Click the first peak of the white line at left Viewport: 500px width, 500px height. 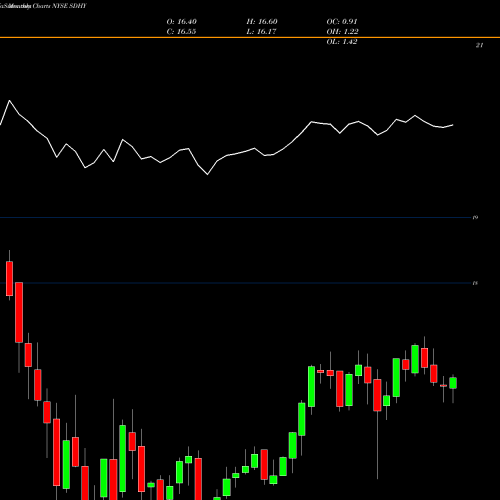pos(9,100)
